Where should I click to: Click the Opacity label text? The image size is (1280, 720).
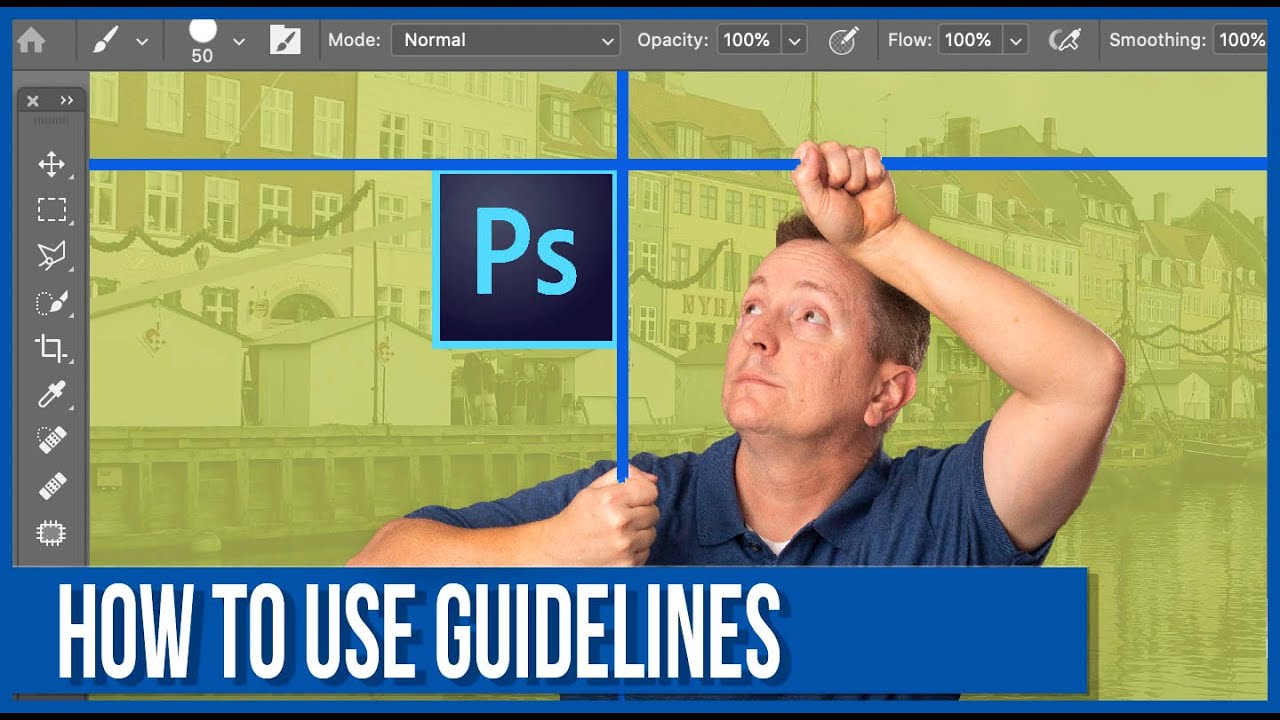[672, 41]
